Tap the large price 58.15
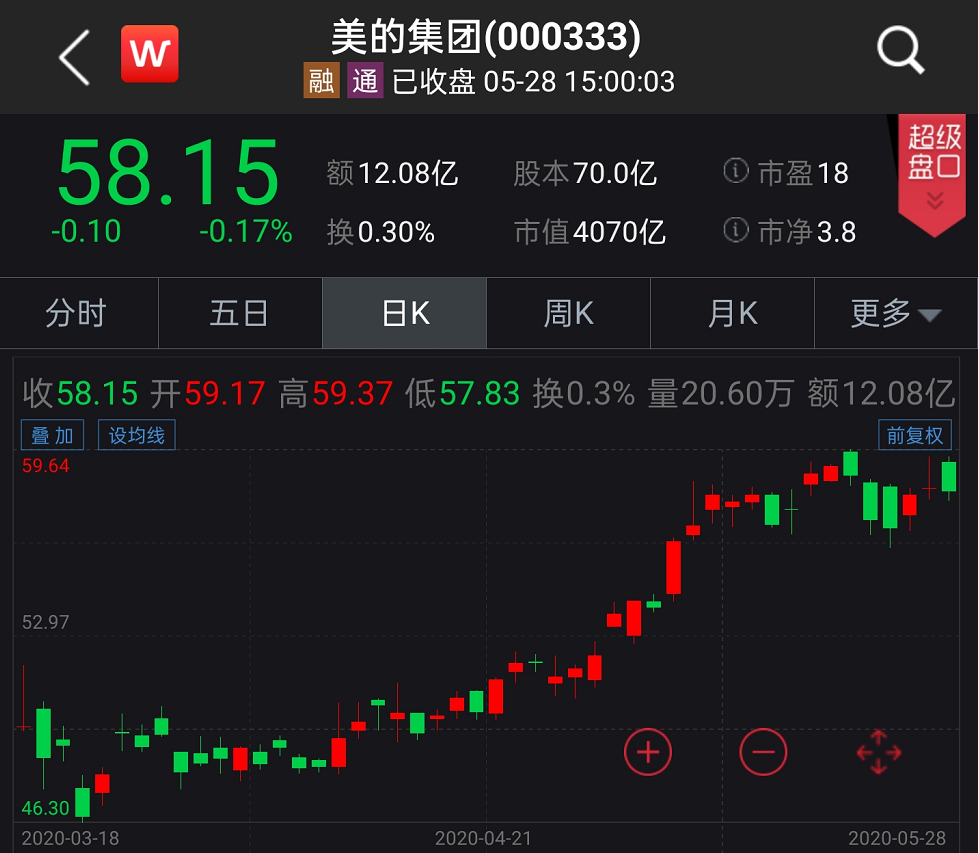The image size is (979, 853). coord(168,172)
